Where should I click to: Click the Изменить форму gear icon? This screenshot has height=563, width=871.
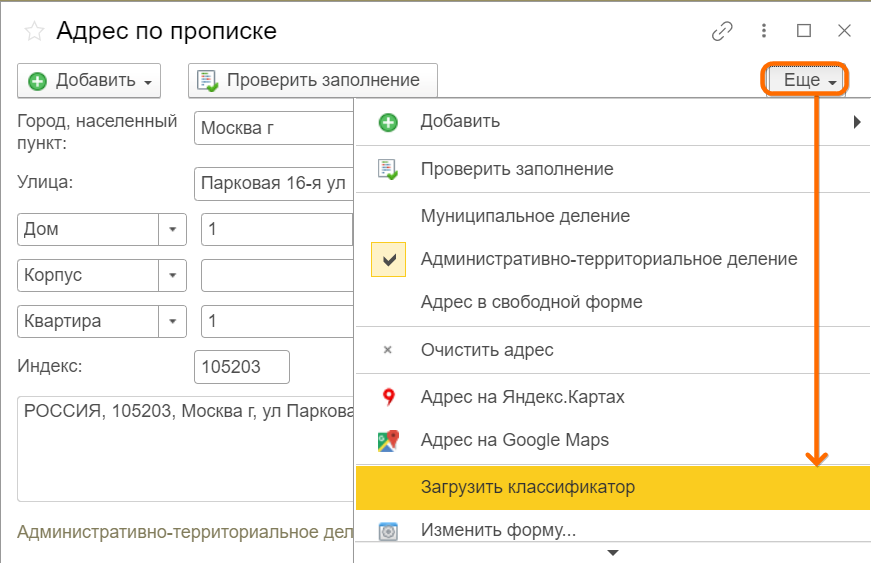(x=388, y=531)
